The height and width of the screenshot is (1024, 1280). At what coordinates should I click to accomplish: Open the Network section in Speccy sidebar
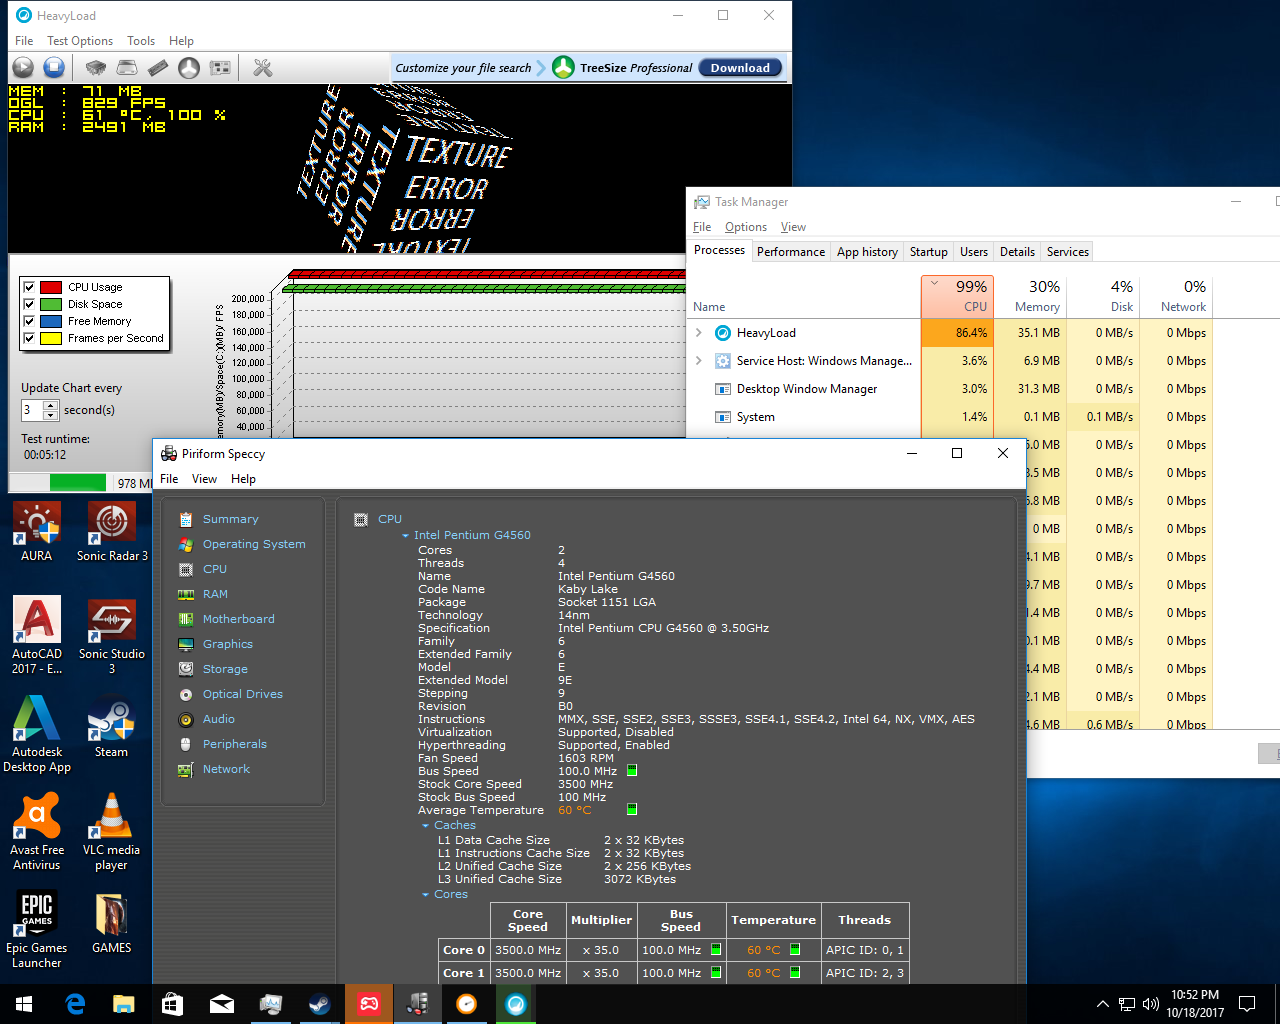click(x=226, y=769)
